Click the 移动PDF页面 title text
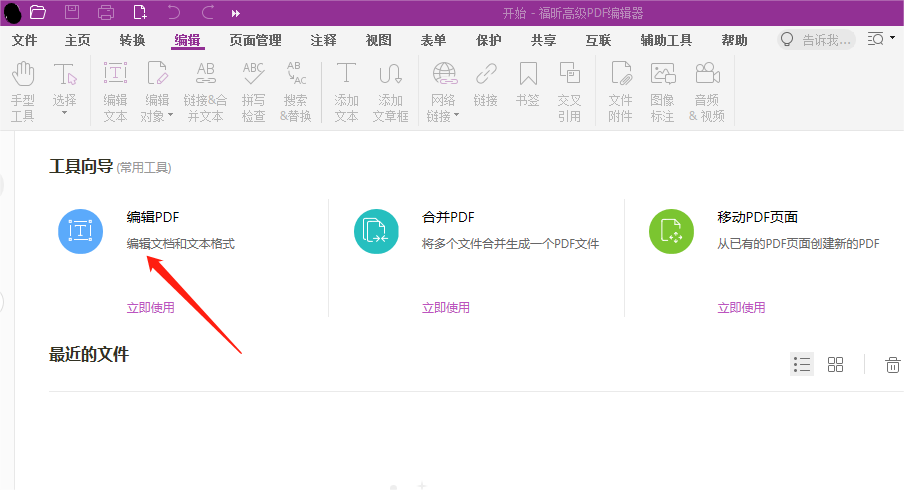This screenshot has height=490, width=904. pyautogui.click(x=758, y=217)
